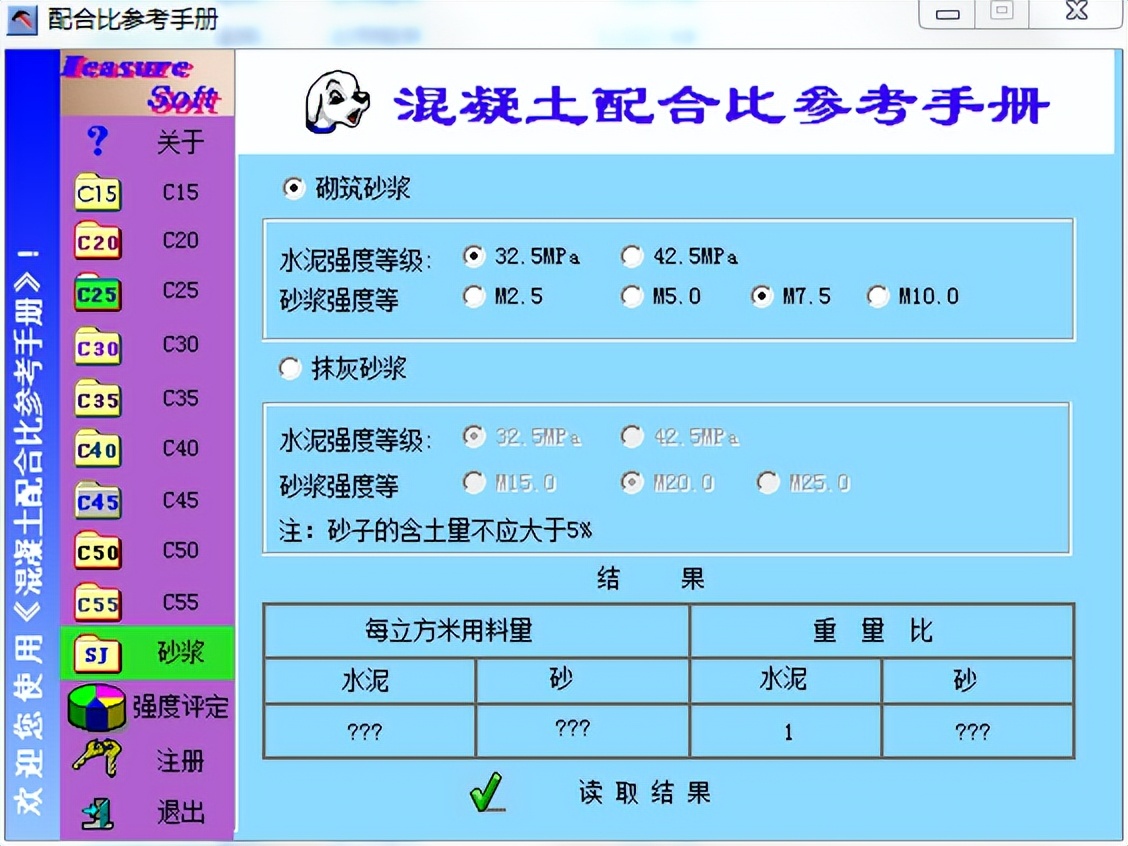Click the green checkmark to get results

486,790
